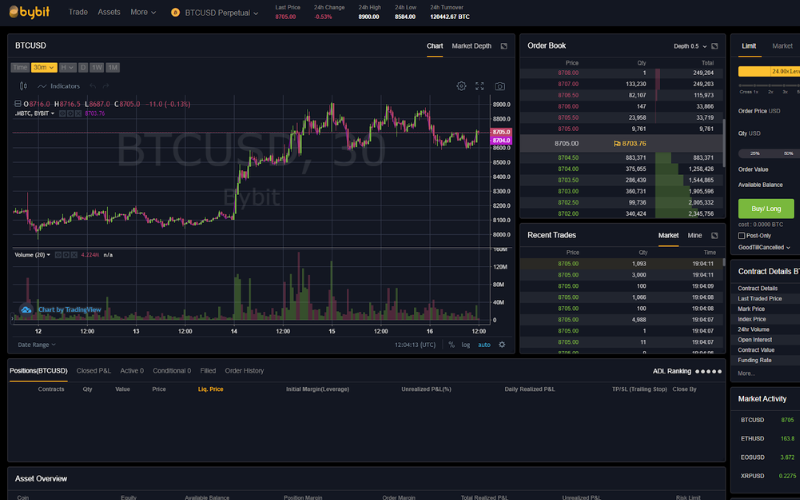800x500 pixels.
Task: Click the Buy/ Long button
Action: (766, 209)
